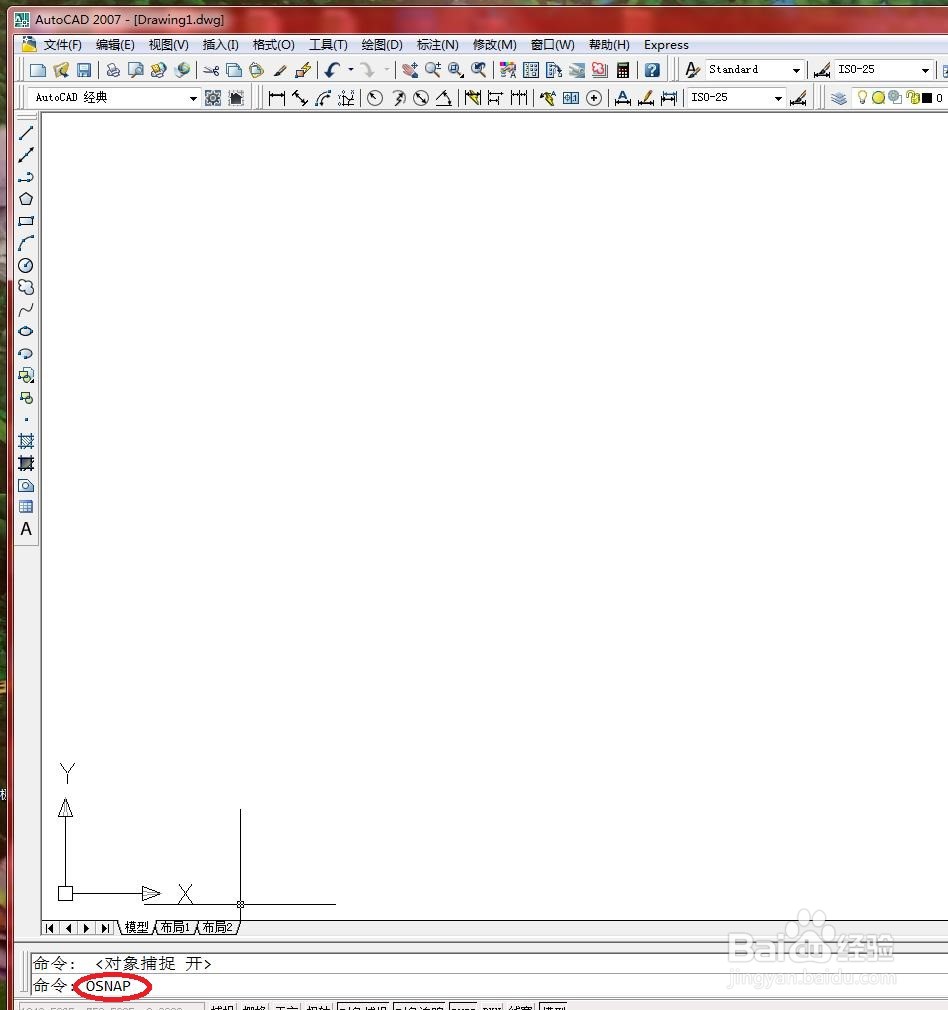Click the Help question mark icon

click(652, 70)
